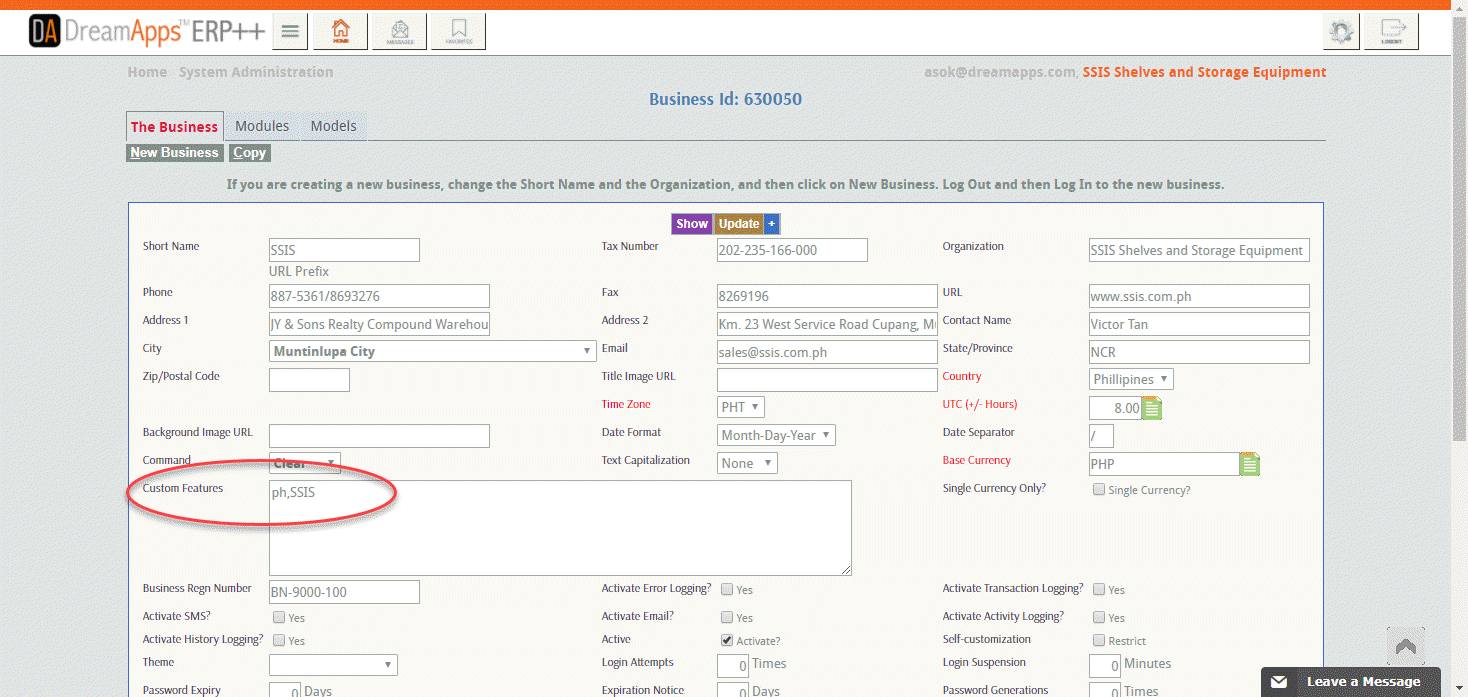Open the Time Zone PHT dropdown
Image resolution: width=1468 pixels, height=697 pixels.
pos(741,408)
